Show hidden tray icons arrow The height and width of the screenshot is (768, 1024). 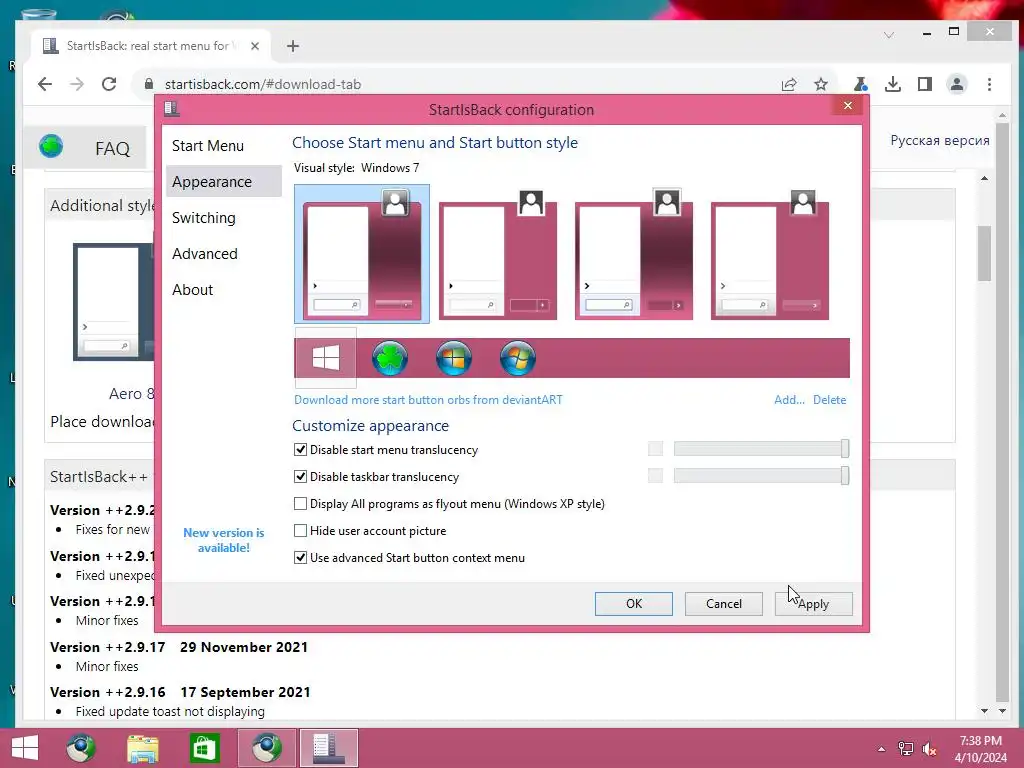pos(882,749)
